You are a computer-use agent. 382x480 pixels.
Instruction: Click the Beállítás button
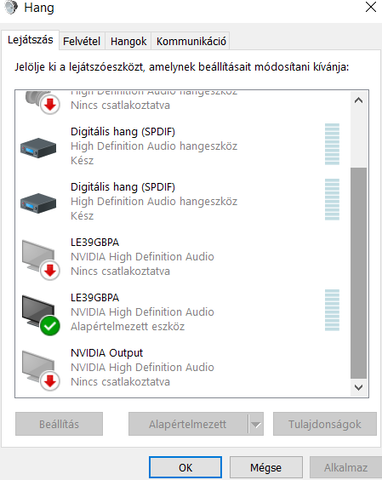point(59,424)
